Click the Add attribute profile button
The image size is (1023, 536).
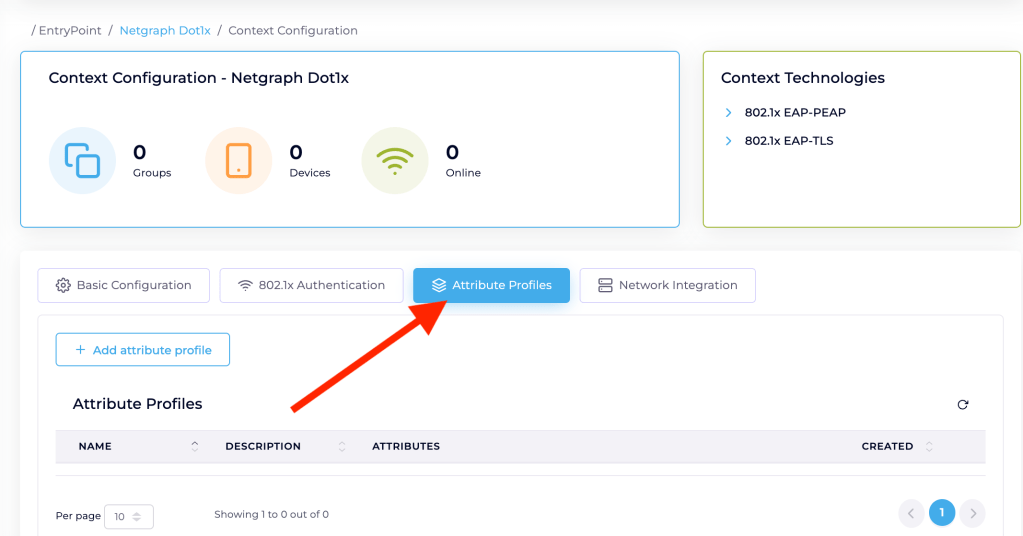pyautogui.click(x=143, y=350)
